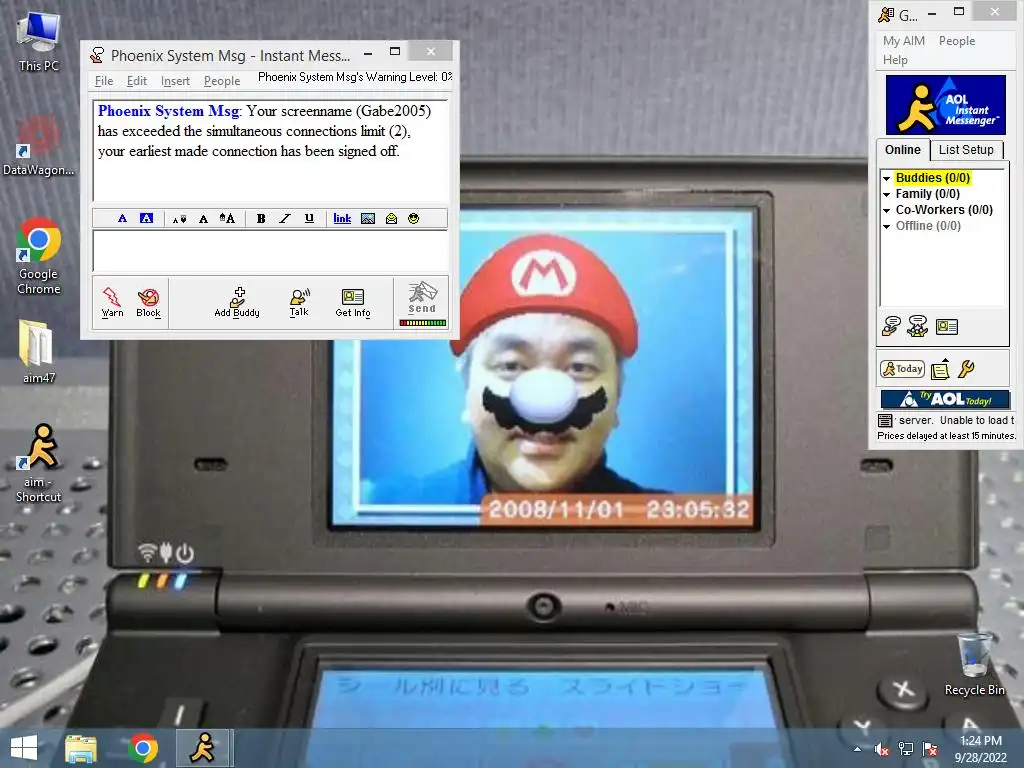
Task: Select the Offline (0/0) group label
Action: click(928, 226)
